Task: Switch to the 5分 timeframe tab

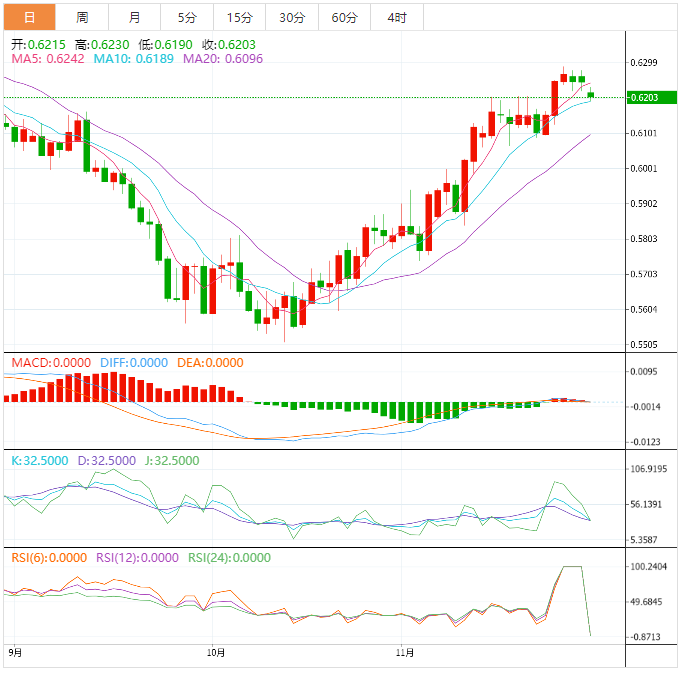Action: coord(187,18)
